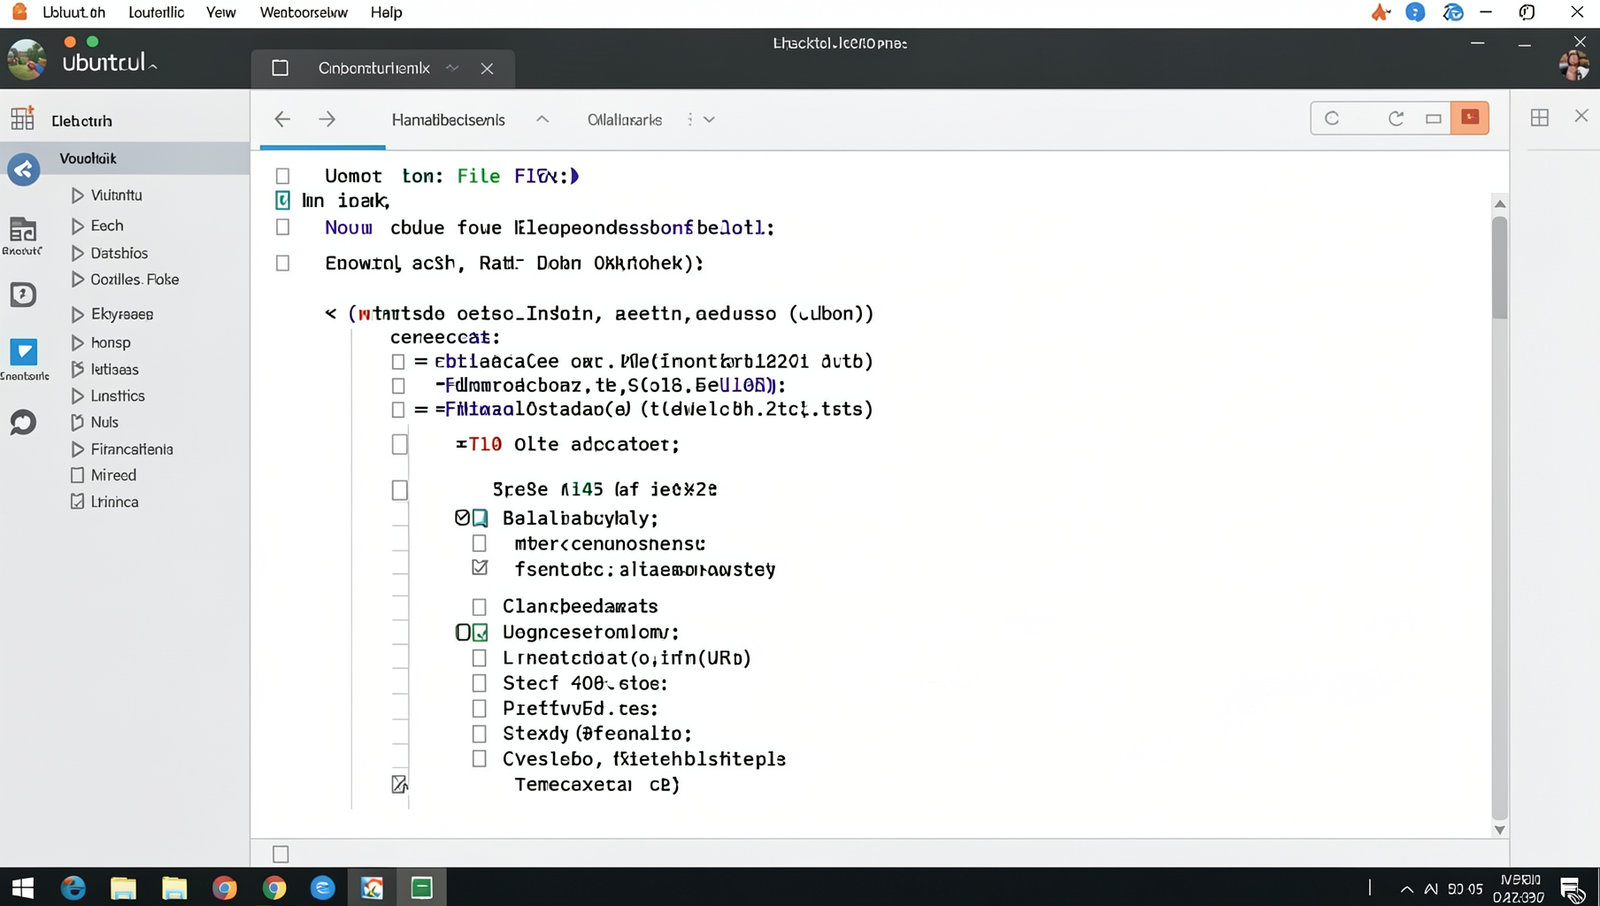
Task: Click the forward arrow in the navigation bar
Action: [x=327, y=119]
